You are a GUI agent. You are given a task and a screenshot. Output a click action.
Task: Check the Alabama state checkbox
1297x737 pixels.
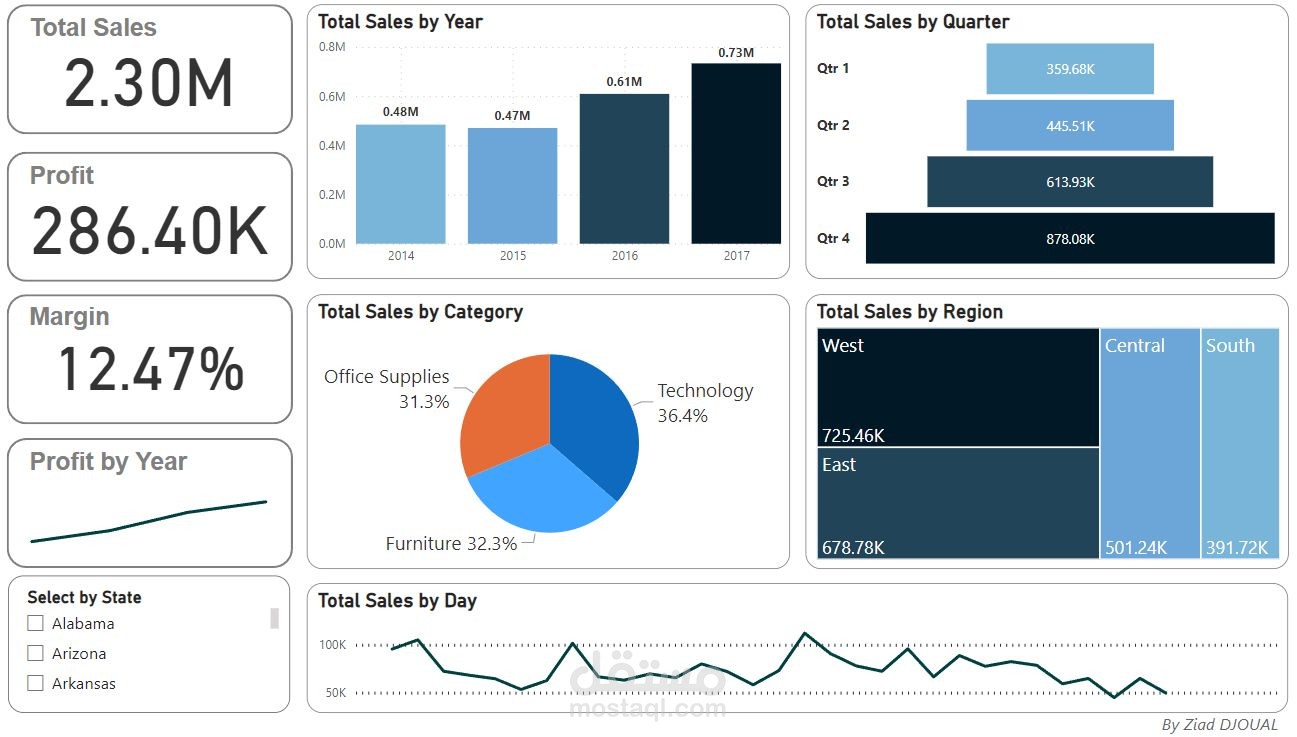35,623
